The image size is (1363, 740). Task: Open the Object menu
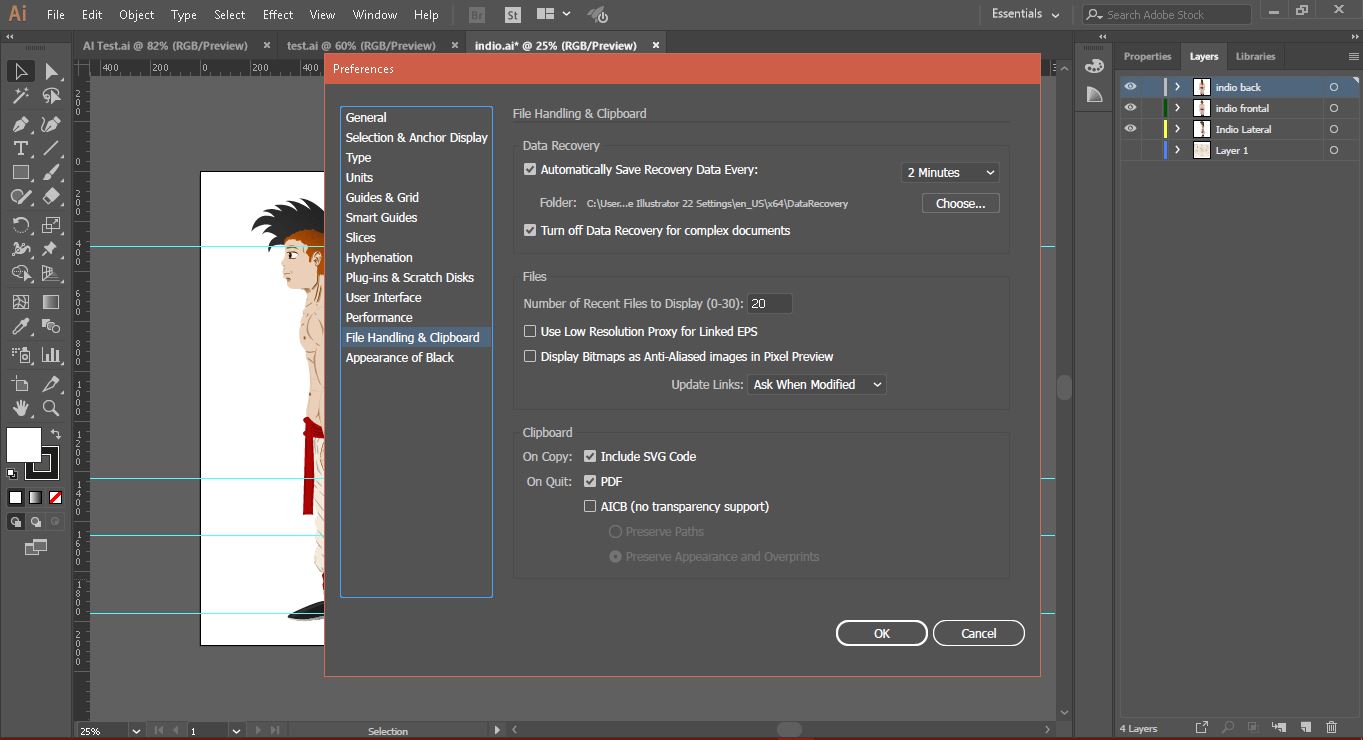136,14
